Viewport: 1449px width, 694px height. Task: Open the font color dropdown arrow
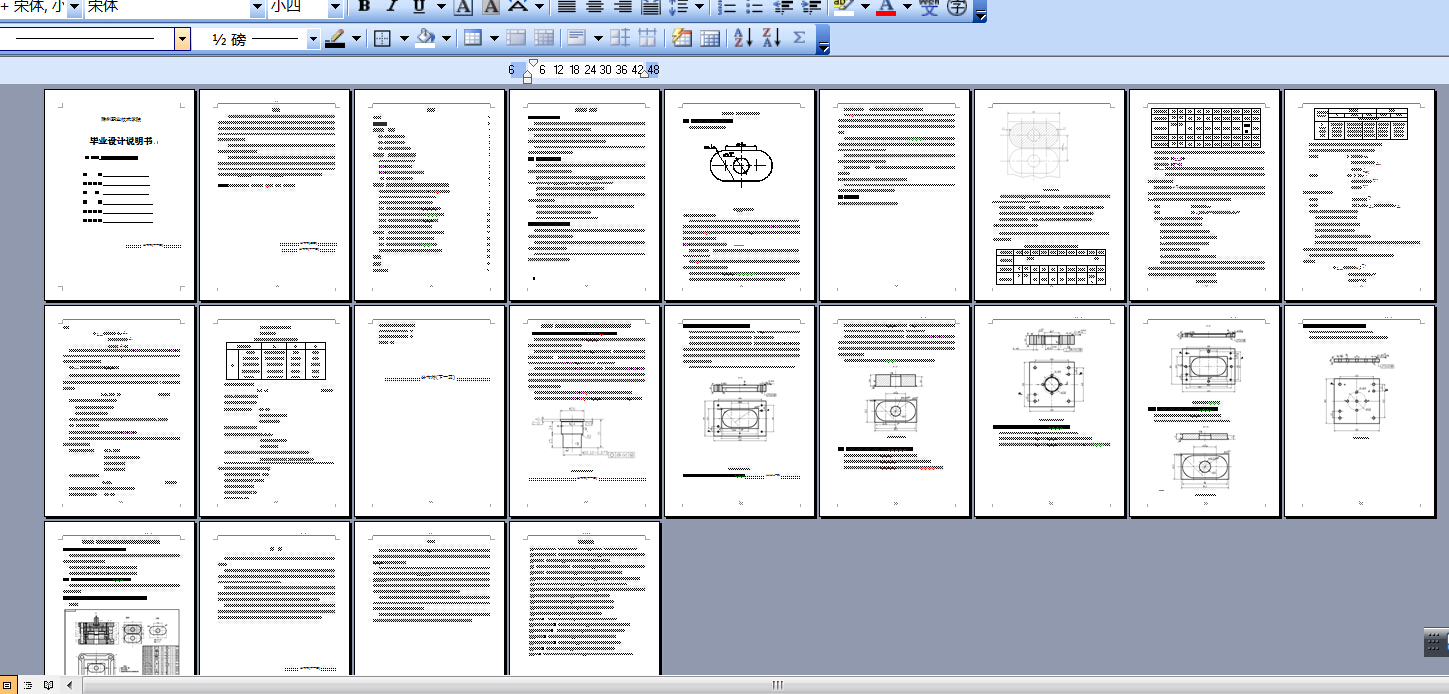(907, 7)
